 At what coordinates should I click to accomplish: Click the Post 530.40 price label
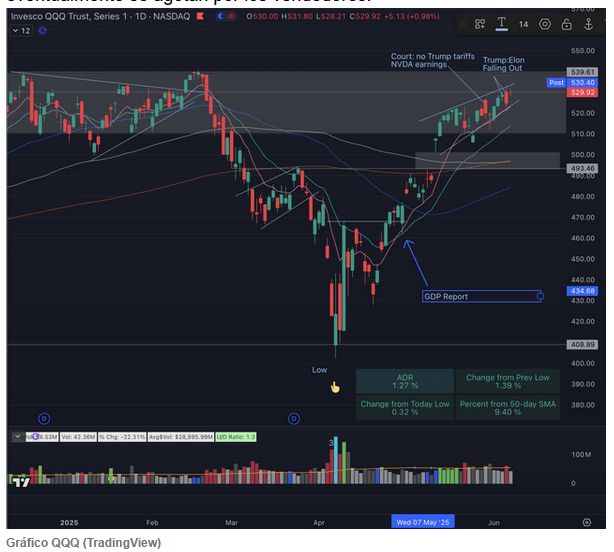coord(572,83)
